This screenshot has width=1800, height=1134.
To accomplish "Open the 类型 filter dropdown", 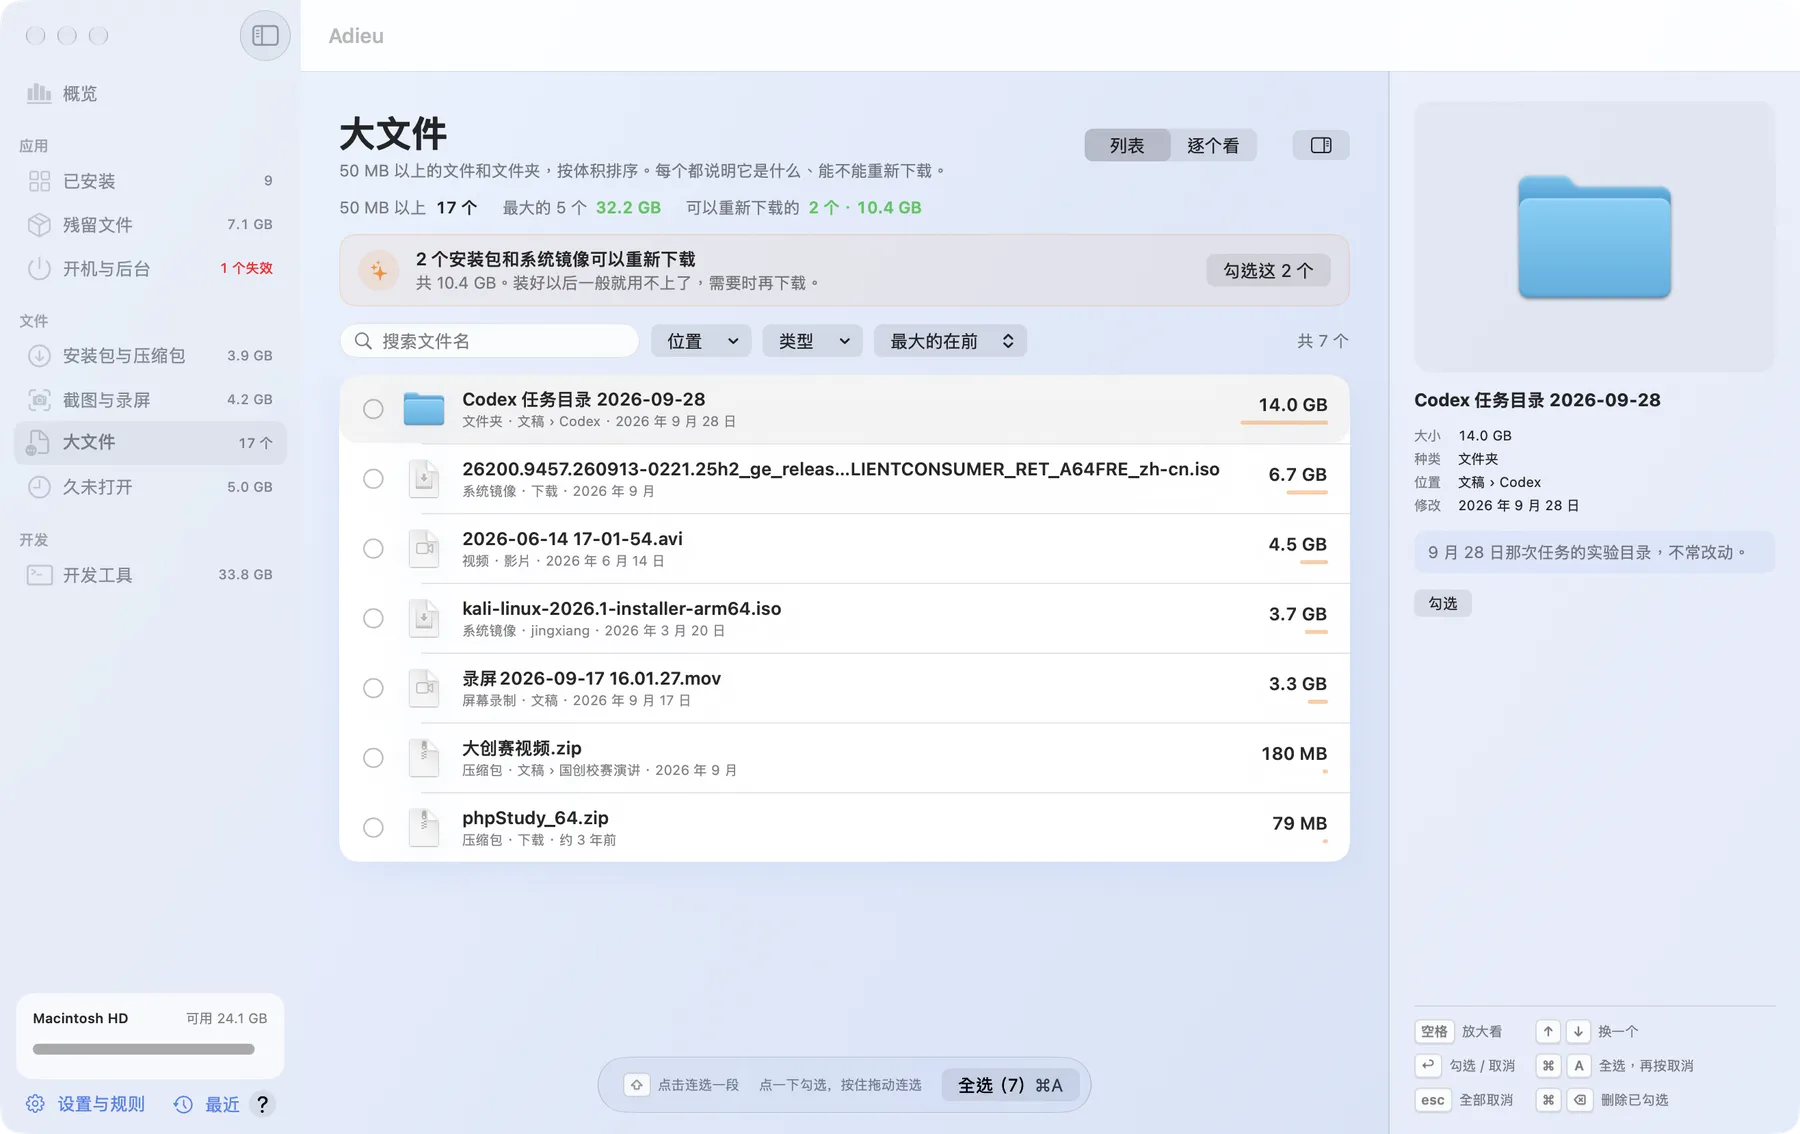I will pos(812,341).
